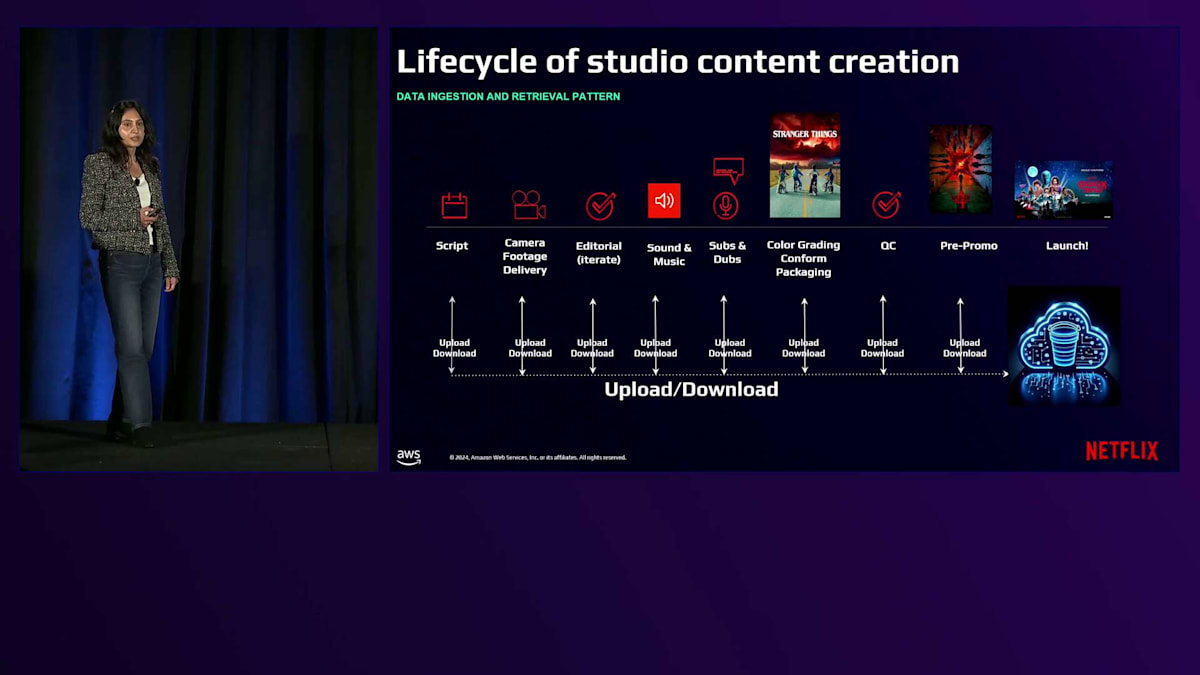The height and width of the screenshot is (675, 1200).
Task: Click the glowing cloud storage bucket image
Action: tap(1064, 345)
